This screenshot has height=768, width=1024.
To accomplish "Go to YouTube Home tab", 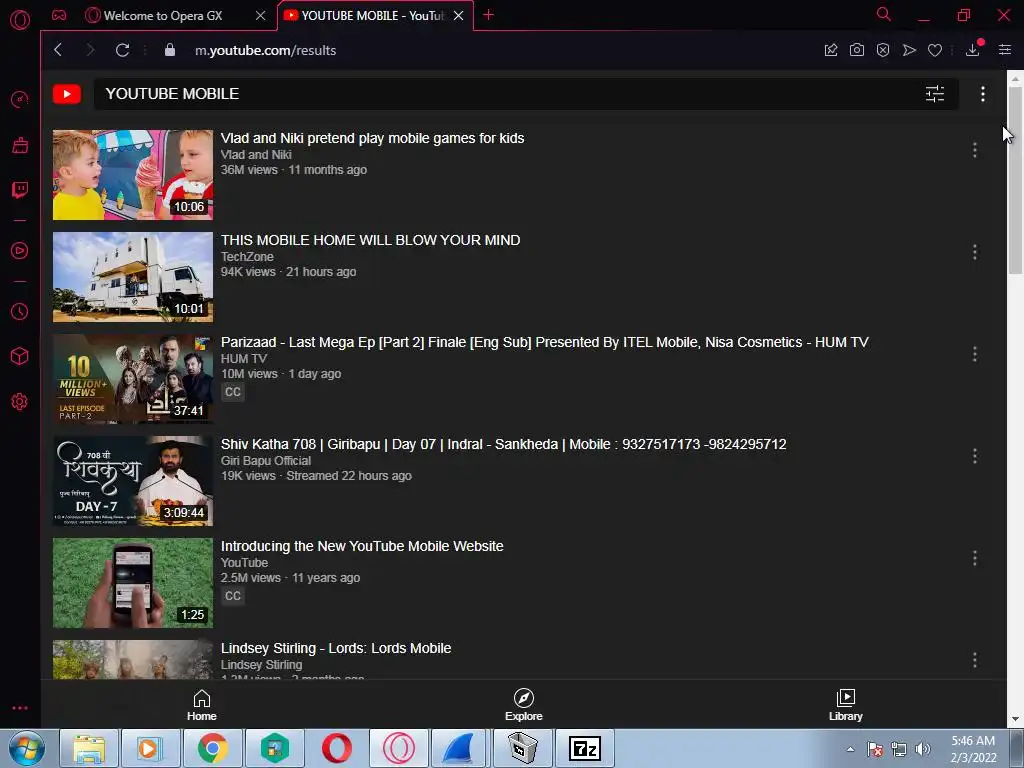I will point(202,705).
